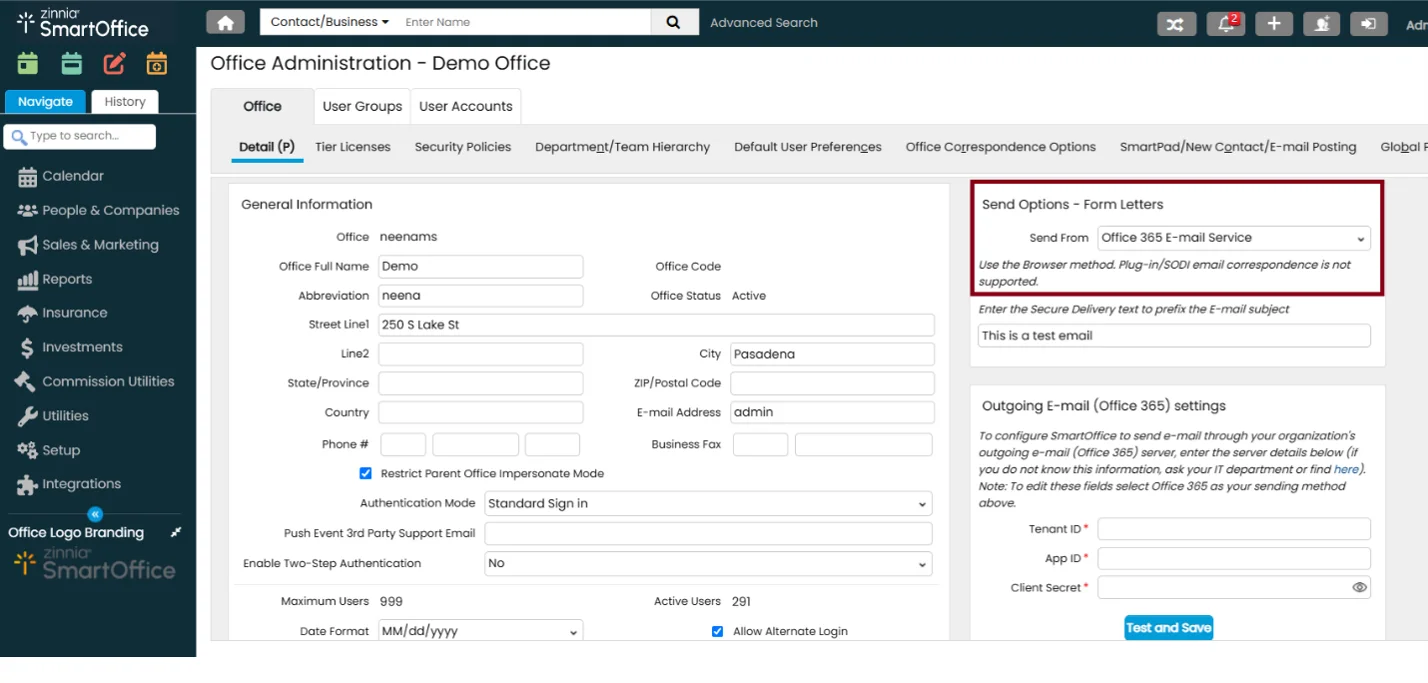Screen dimensions: 1428x683
Task: Open Insurance navigation item
Action: pos(62,313)
